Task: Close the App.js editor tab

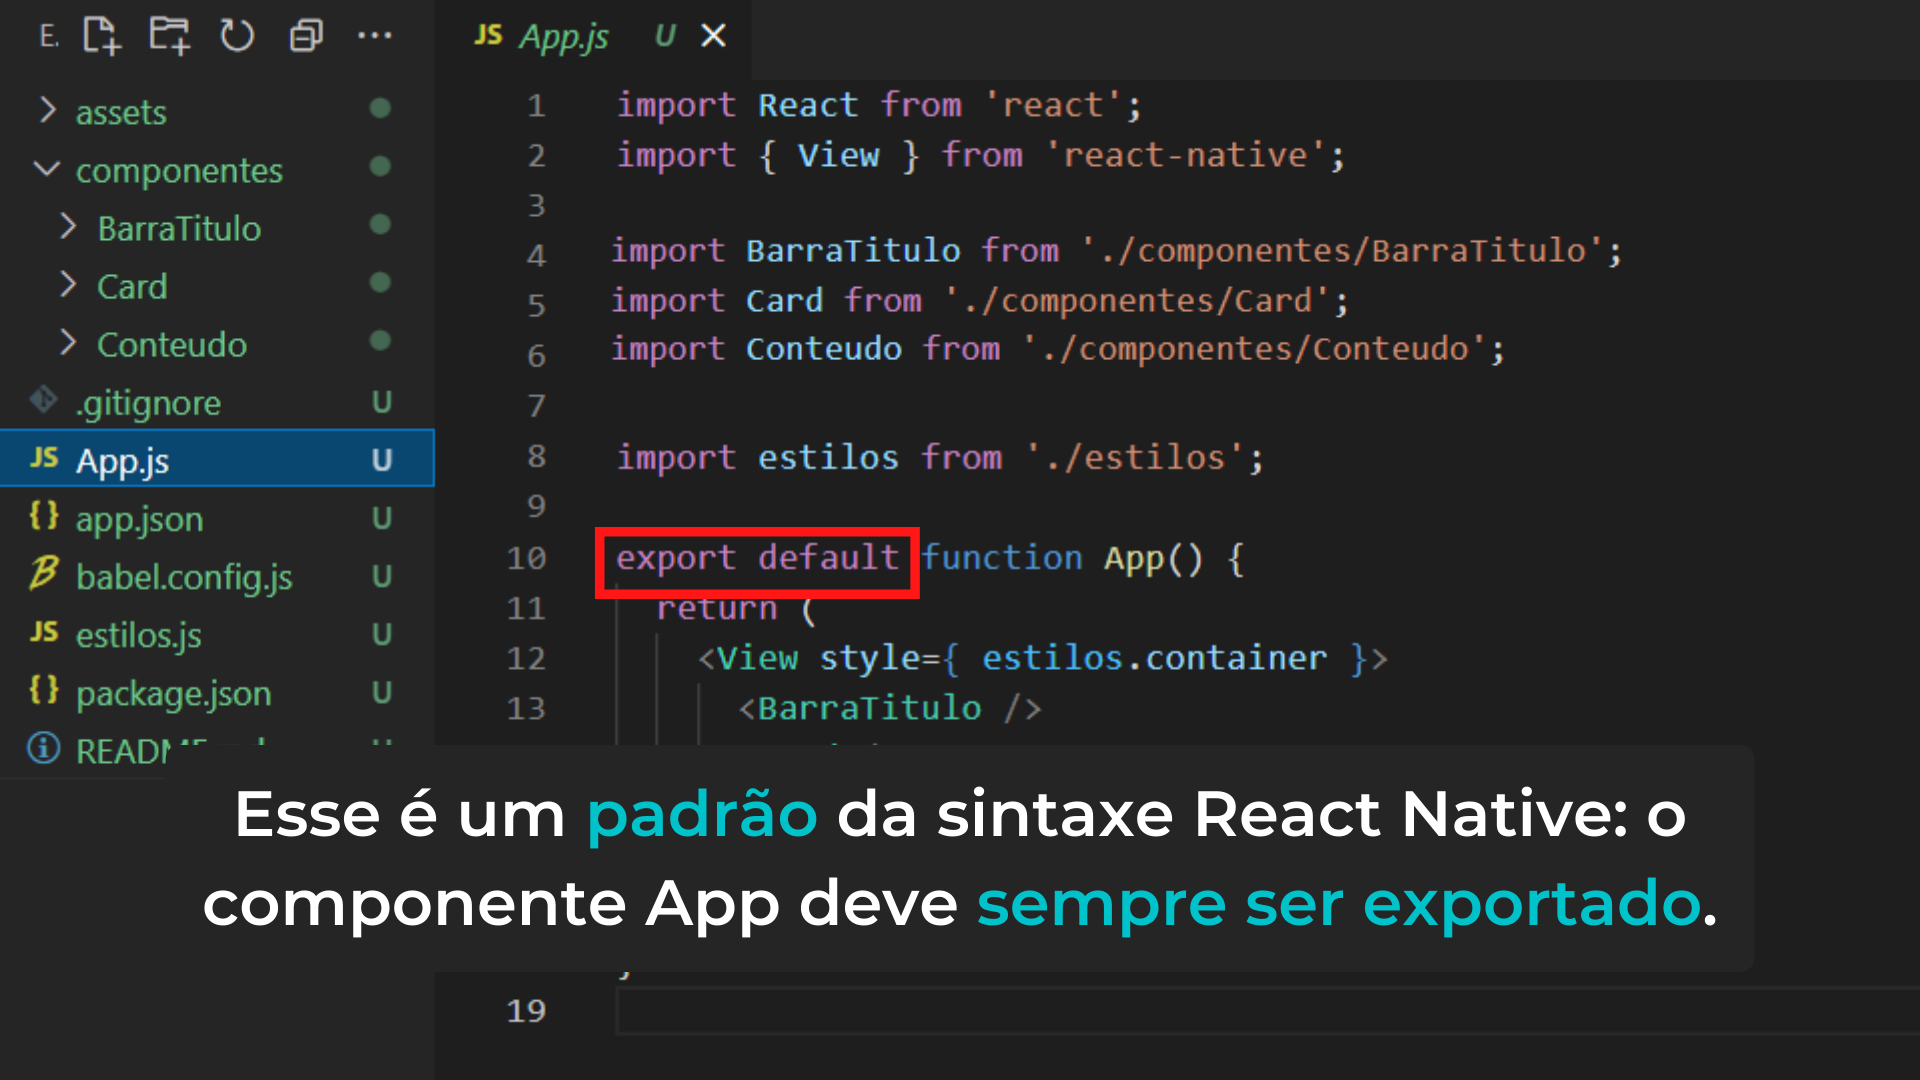Action: click(x=713, y=36)
